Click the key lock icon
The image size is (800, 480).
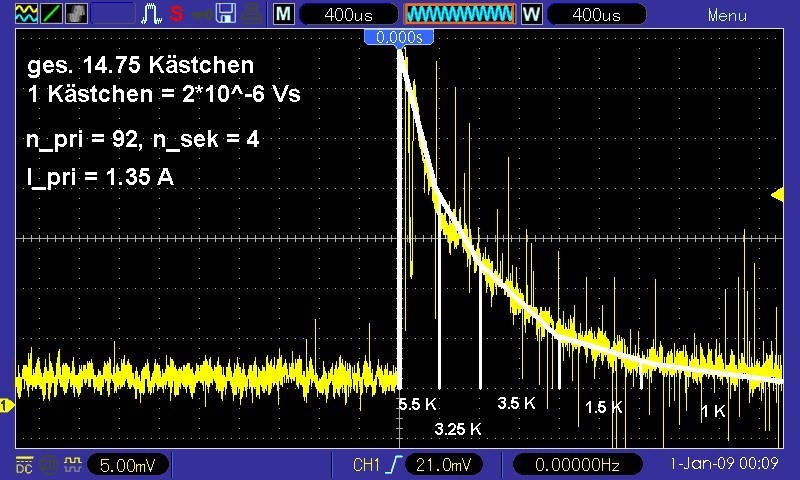202,15
